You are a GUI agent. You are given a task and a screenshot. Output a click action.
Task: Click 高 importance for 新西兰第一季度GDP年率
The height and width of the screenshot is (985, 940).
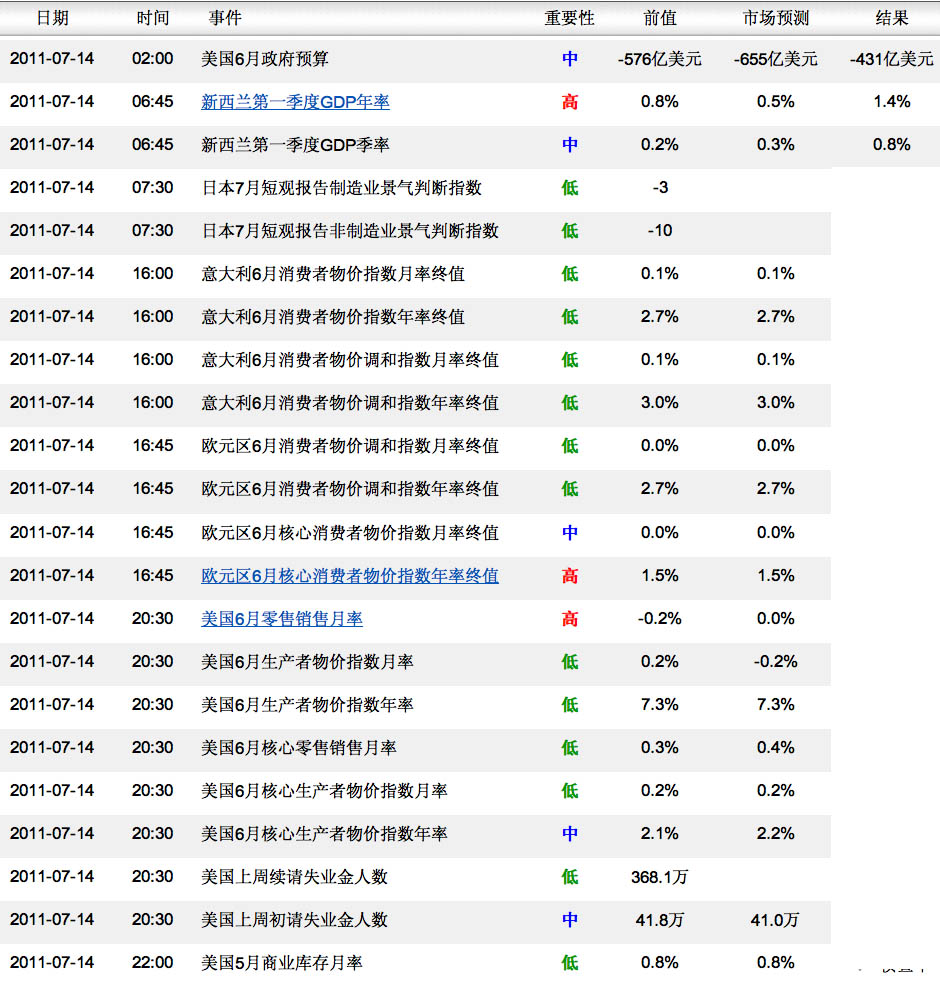[x=570, y=102]
